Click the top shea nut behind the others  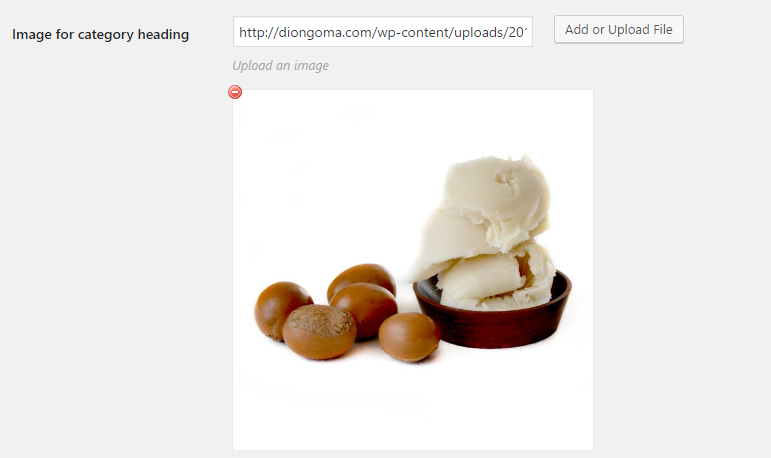[x=362, y=278]
